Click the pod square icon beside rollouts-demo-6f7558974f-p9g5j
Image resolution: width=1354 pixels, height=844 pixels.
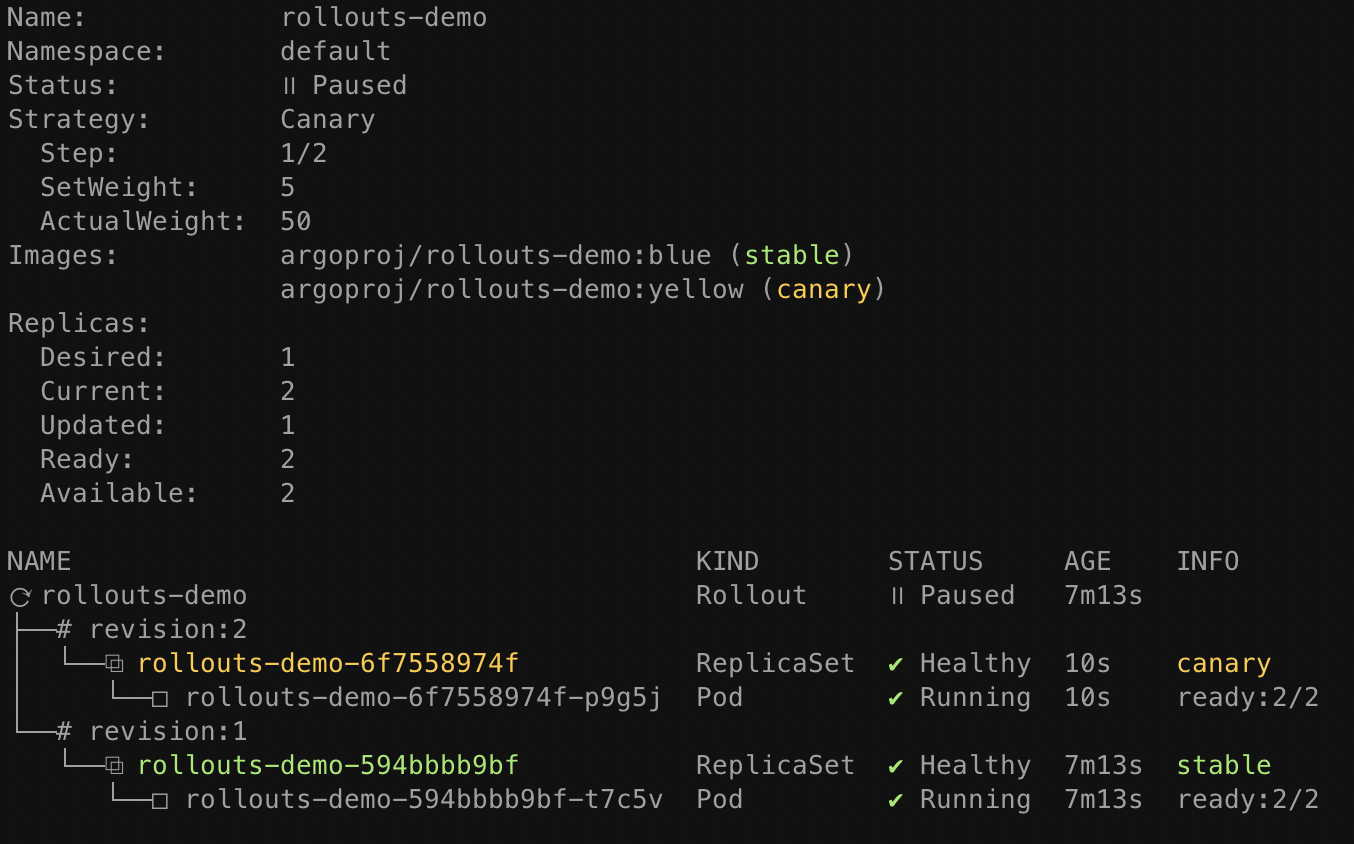(x=160, y=699)
